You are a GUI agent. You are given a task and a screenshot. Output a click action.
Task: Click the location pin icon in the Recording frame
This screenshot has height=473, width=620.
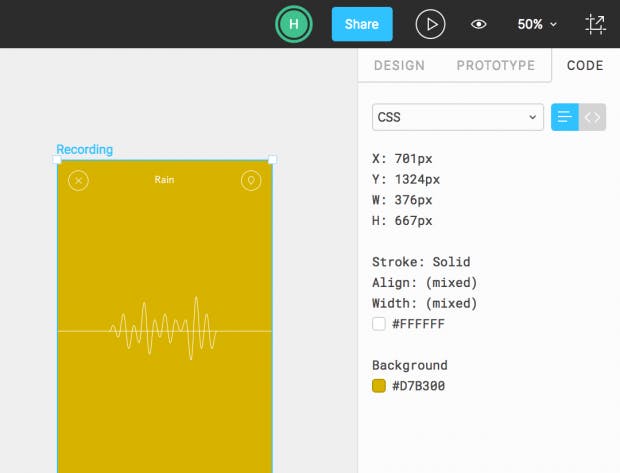tap(251, 181)
